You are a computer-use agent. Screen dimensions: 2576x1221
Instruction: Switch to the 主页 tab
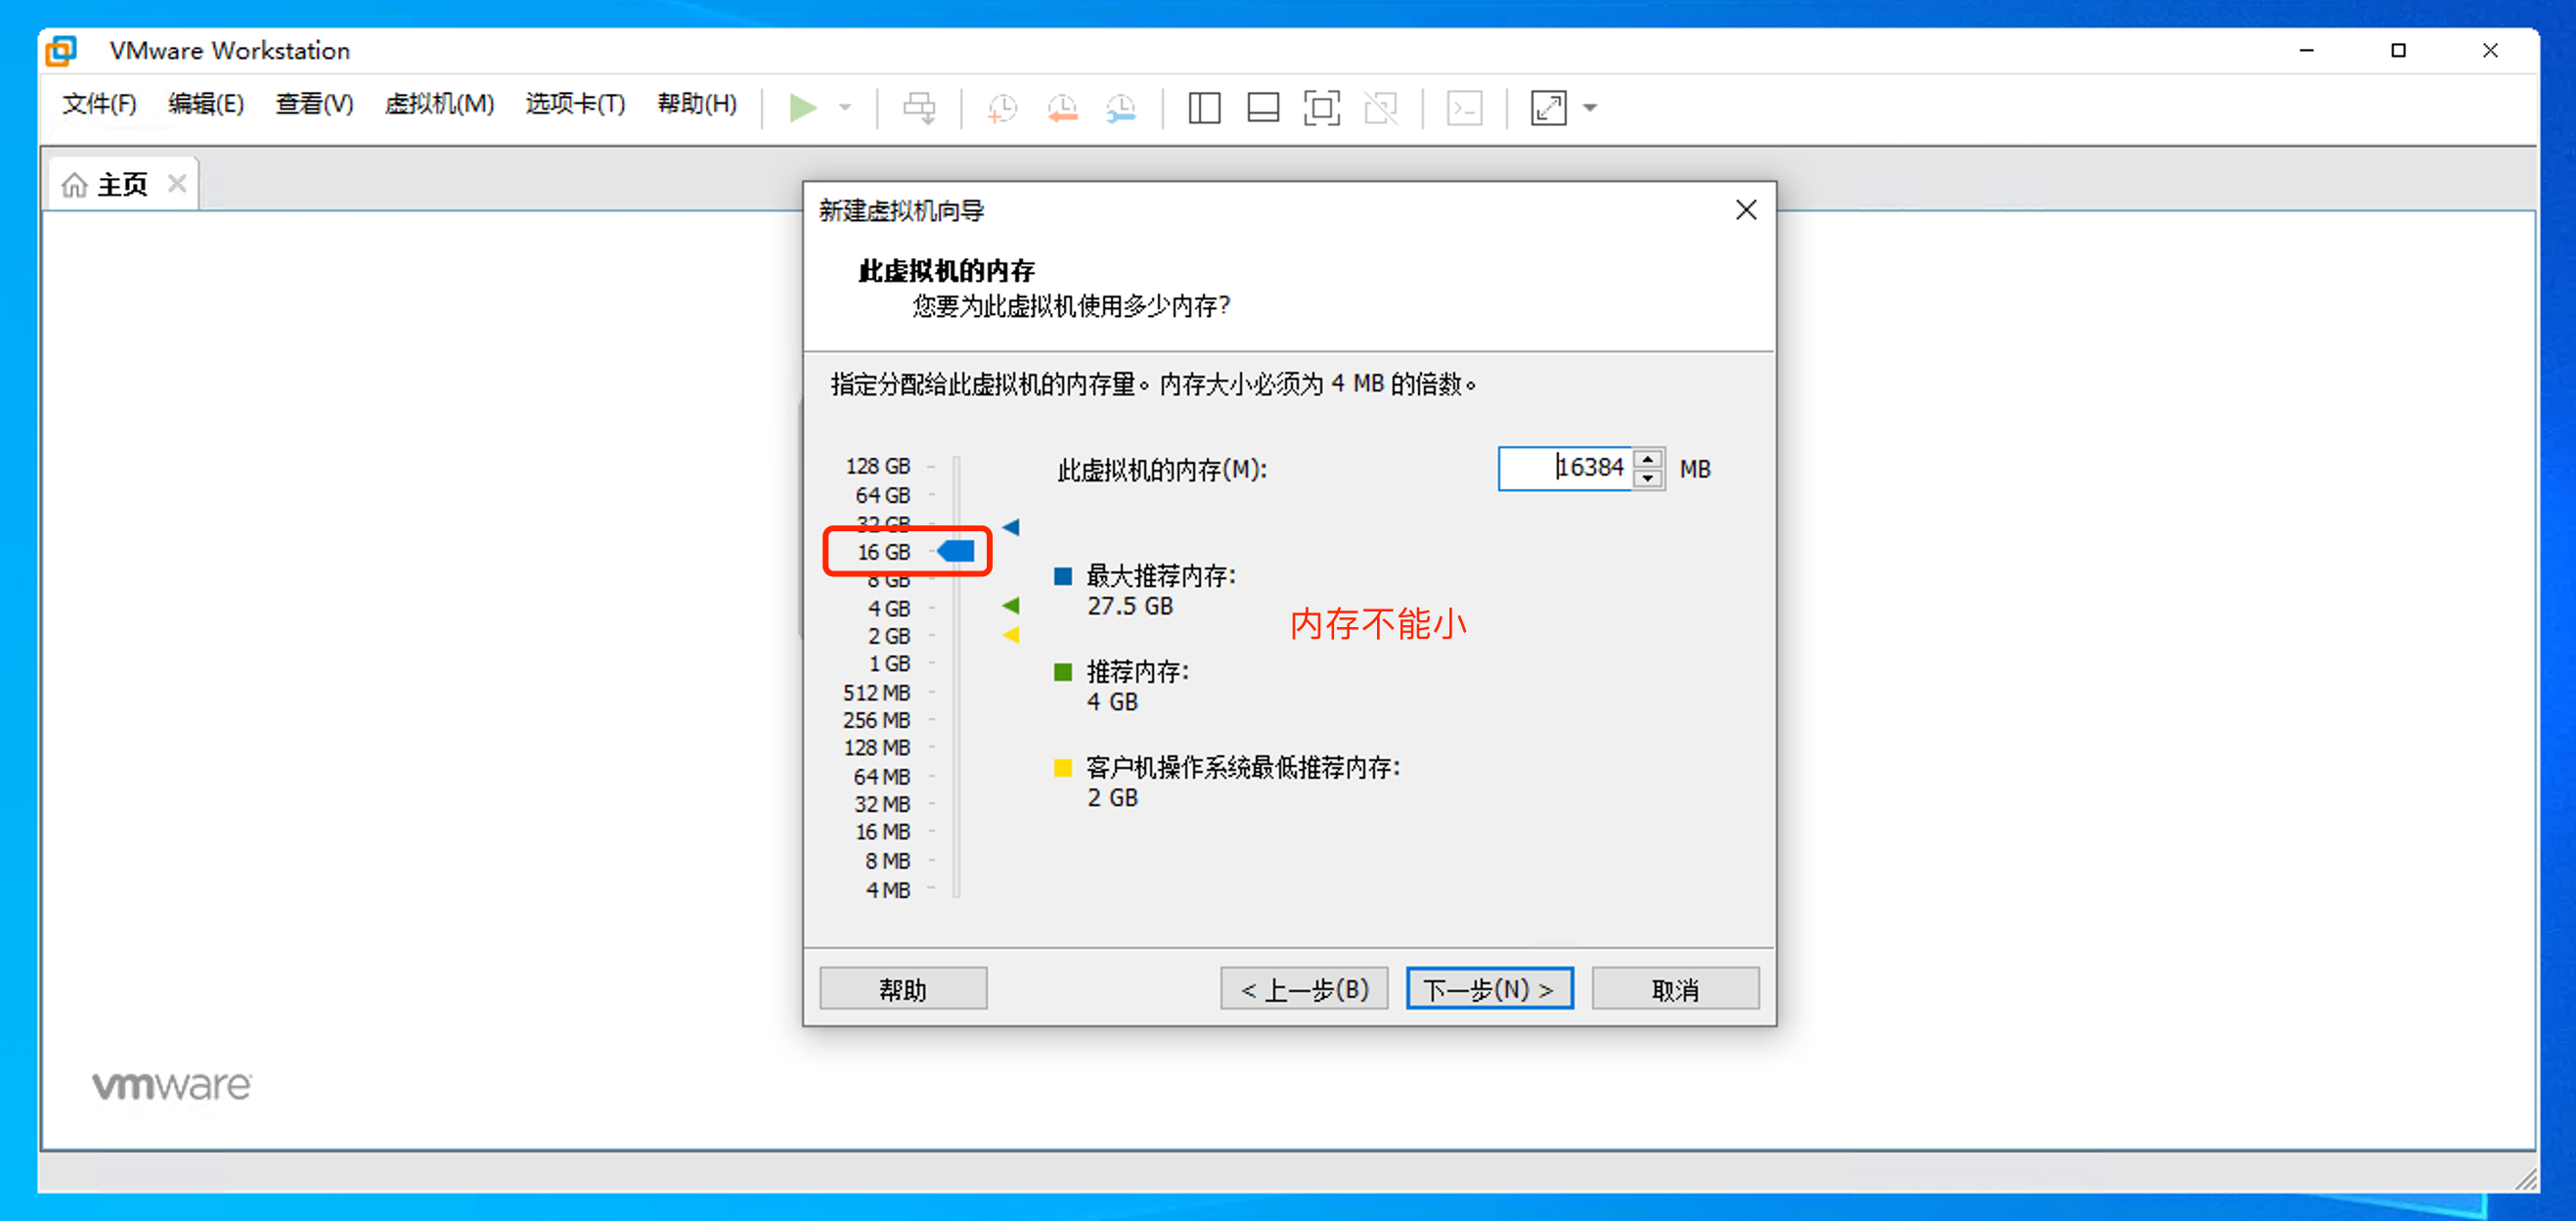point(120,183)
